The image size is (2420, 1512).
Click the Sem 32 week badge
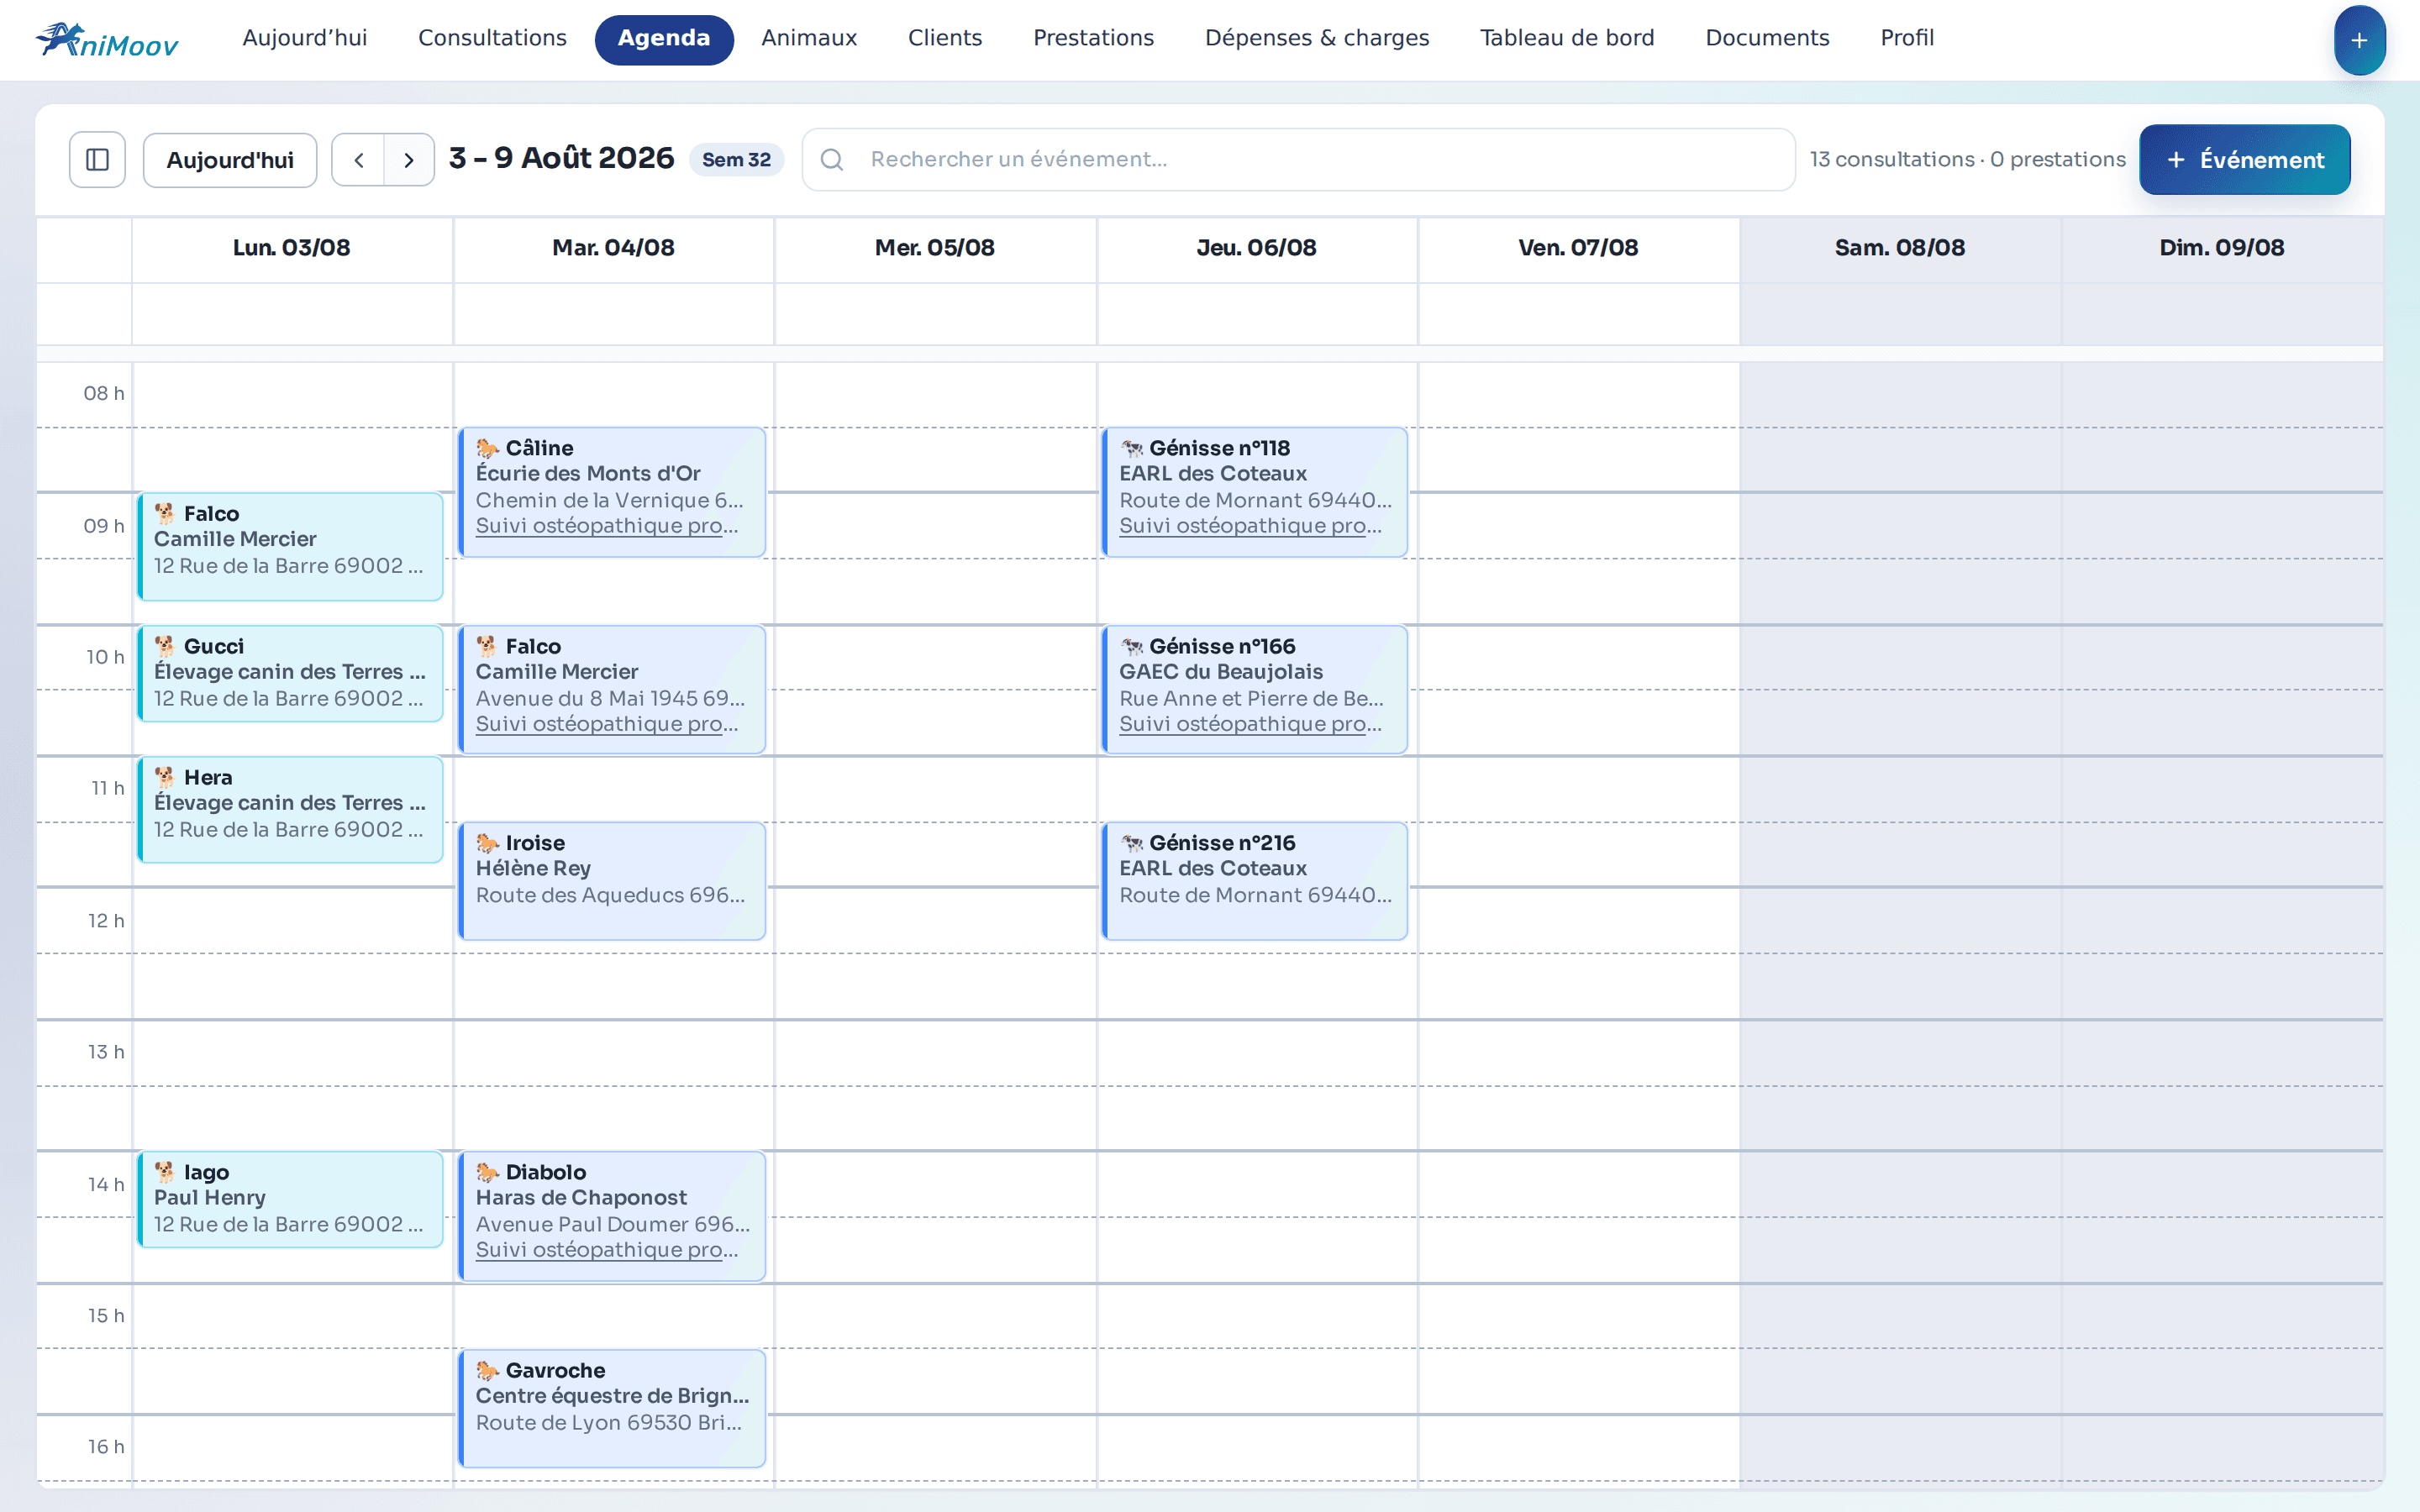[736, 159]
